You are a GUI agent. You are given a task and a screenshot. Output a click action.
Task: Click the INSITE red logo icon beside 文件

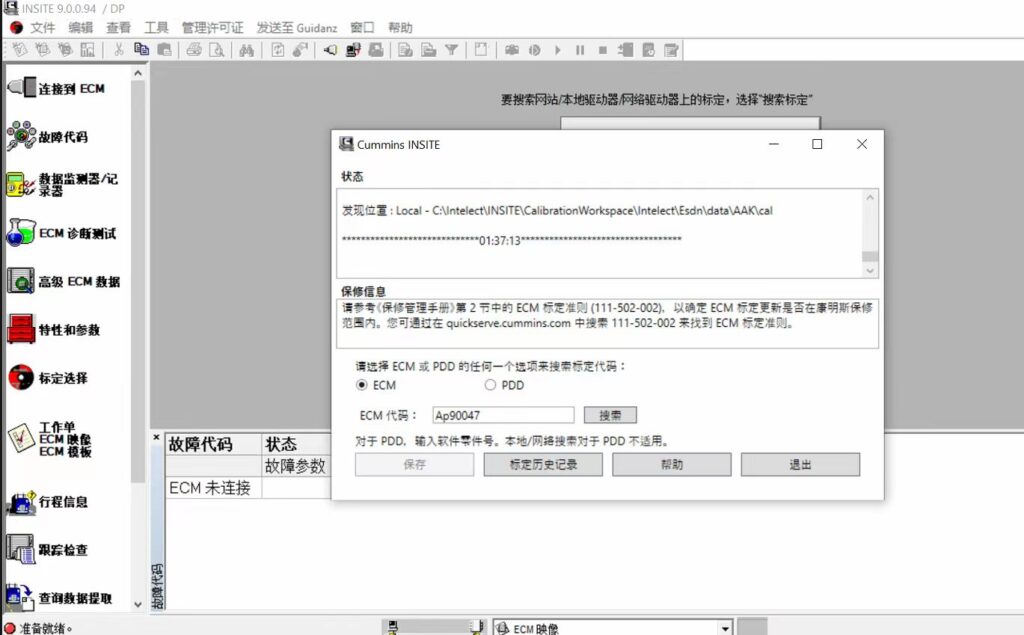coord(16,27)
